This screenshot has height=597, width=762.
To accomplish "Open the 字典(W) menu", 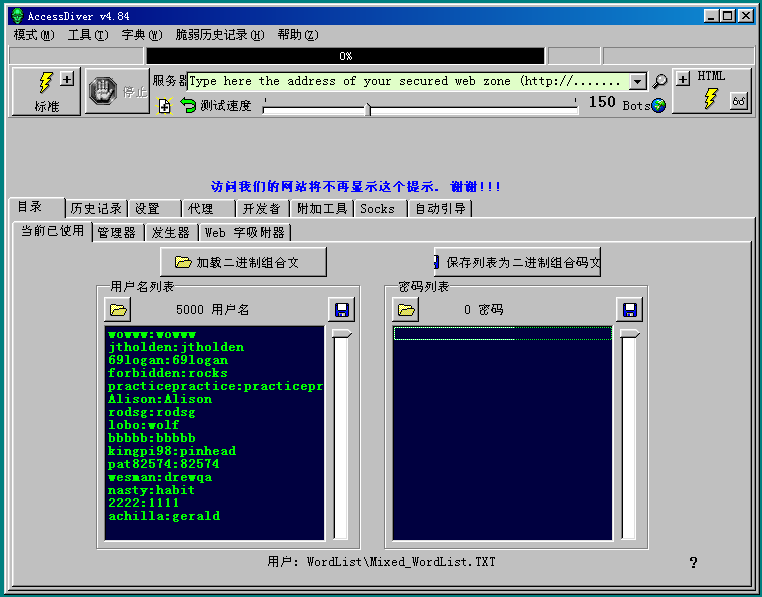I will click(x=141, y=35).
